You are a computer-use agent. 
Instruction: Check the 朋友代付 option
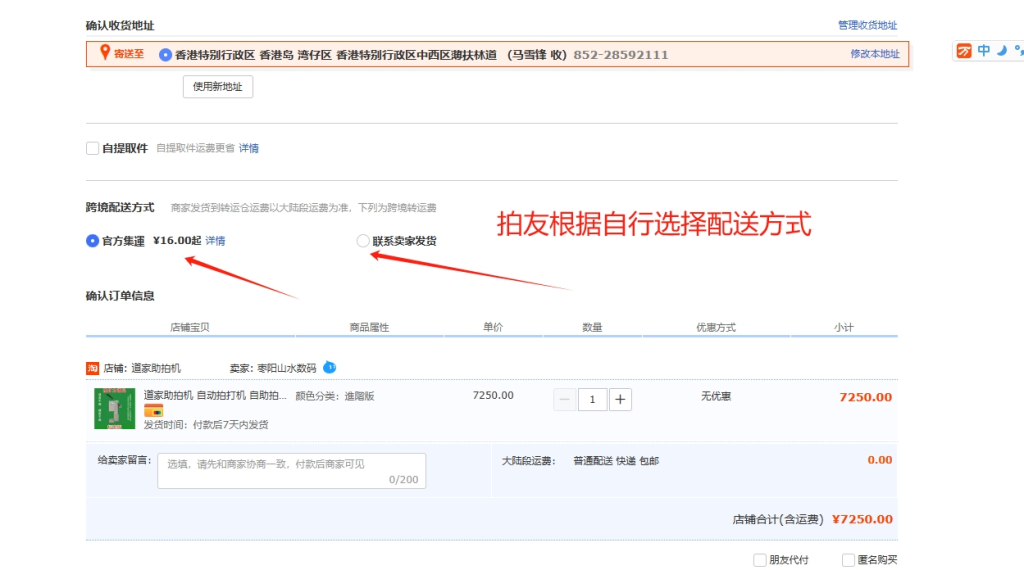pos(760,560)
